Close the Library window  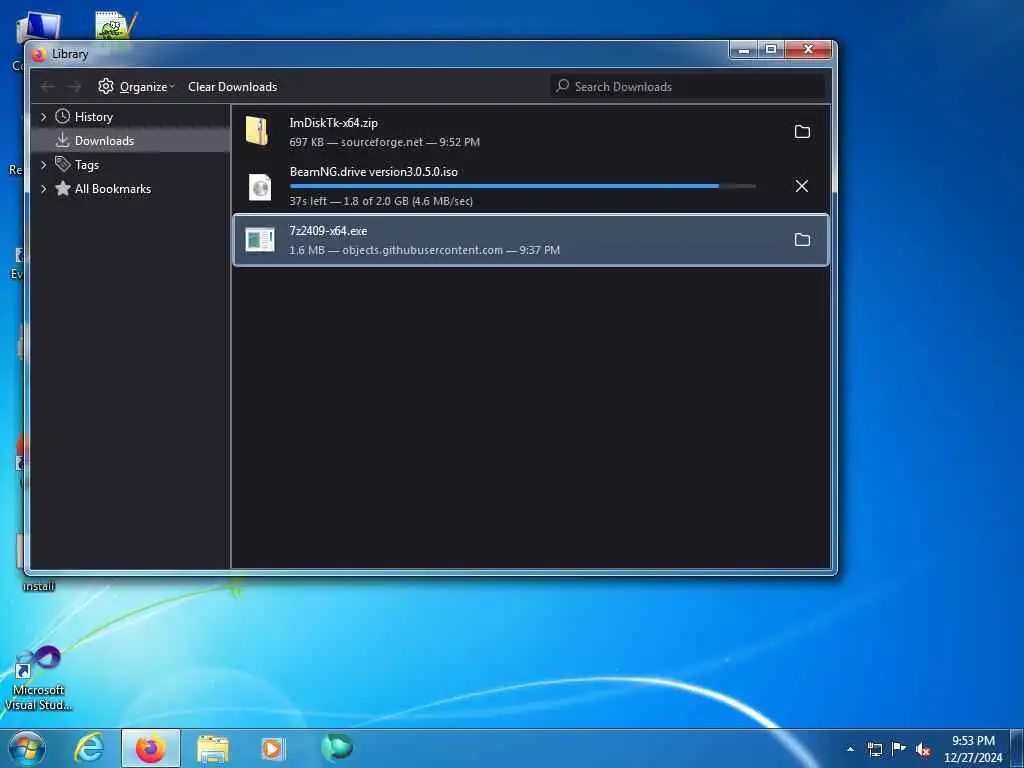808,50
